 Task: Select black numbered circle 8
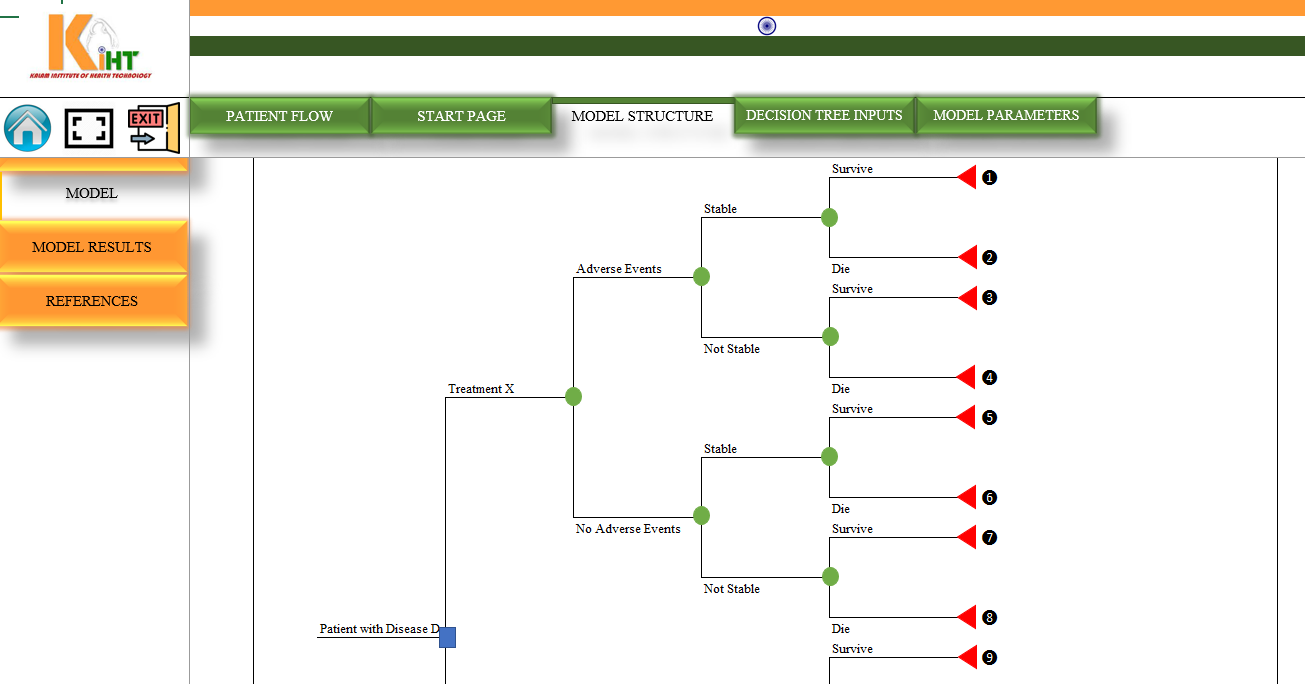point(989,618)
